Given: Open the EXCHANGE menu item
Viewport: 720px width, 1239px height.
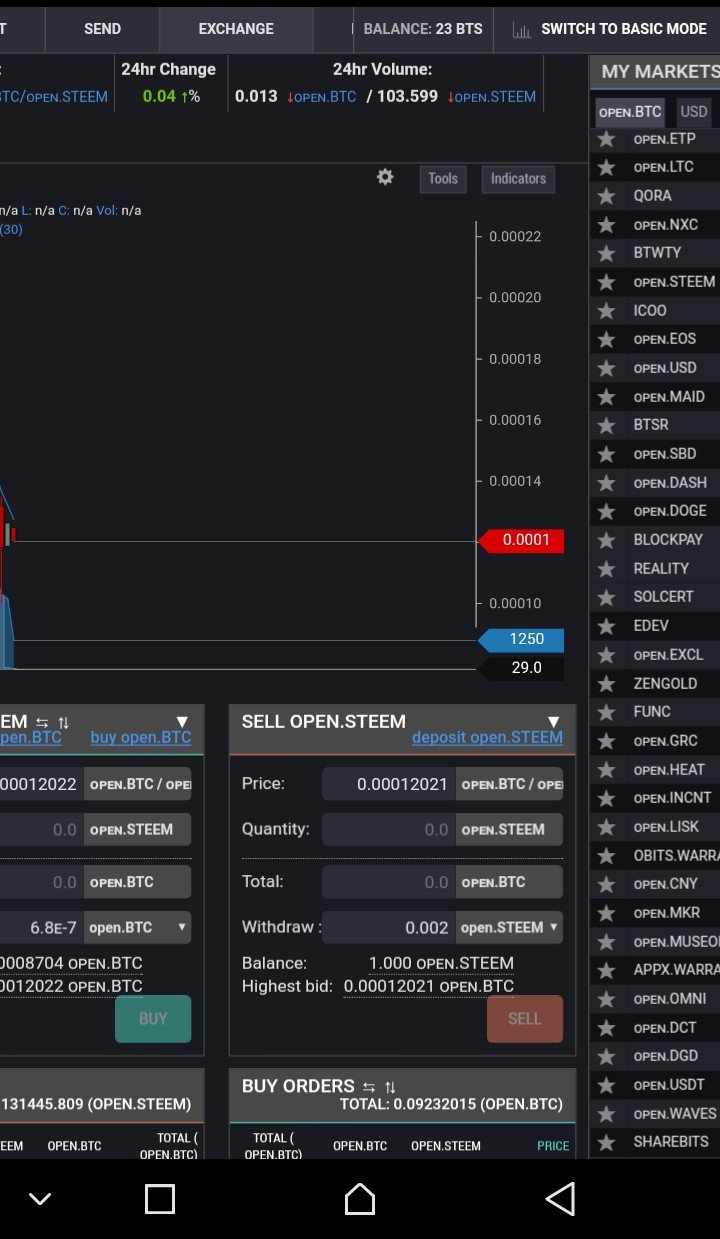Looking at the screenshot, I should pyautogui.click(x=236, y=29).
